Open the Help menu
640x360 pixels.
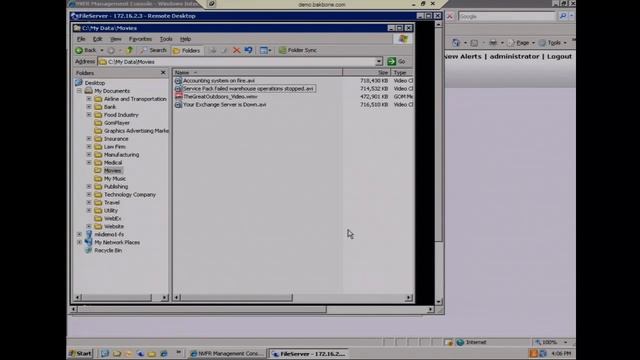[x=185, y=39]
